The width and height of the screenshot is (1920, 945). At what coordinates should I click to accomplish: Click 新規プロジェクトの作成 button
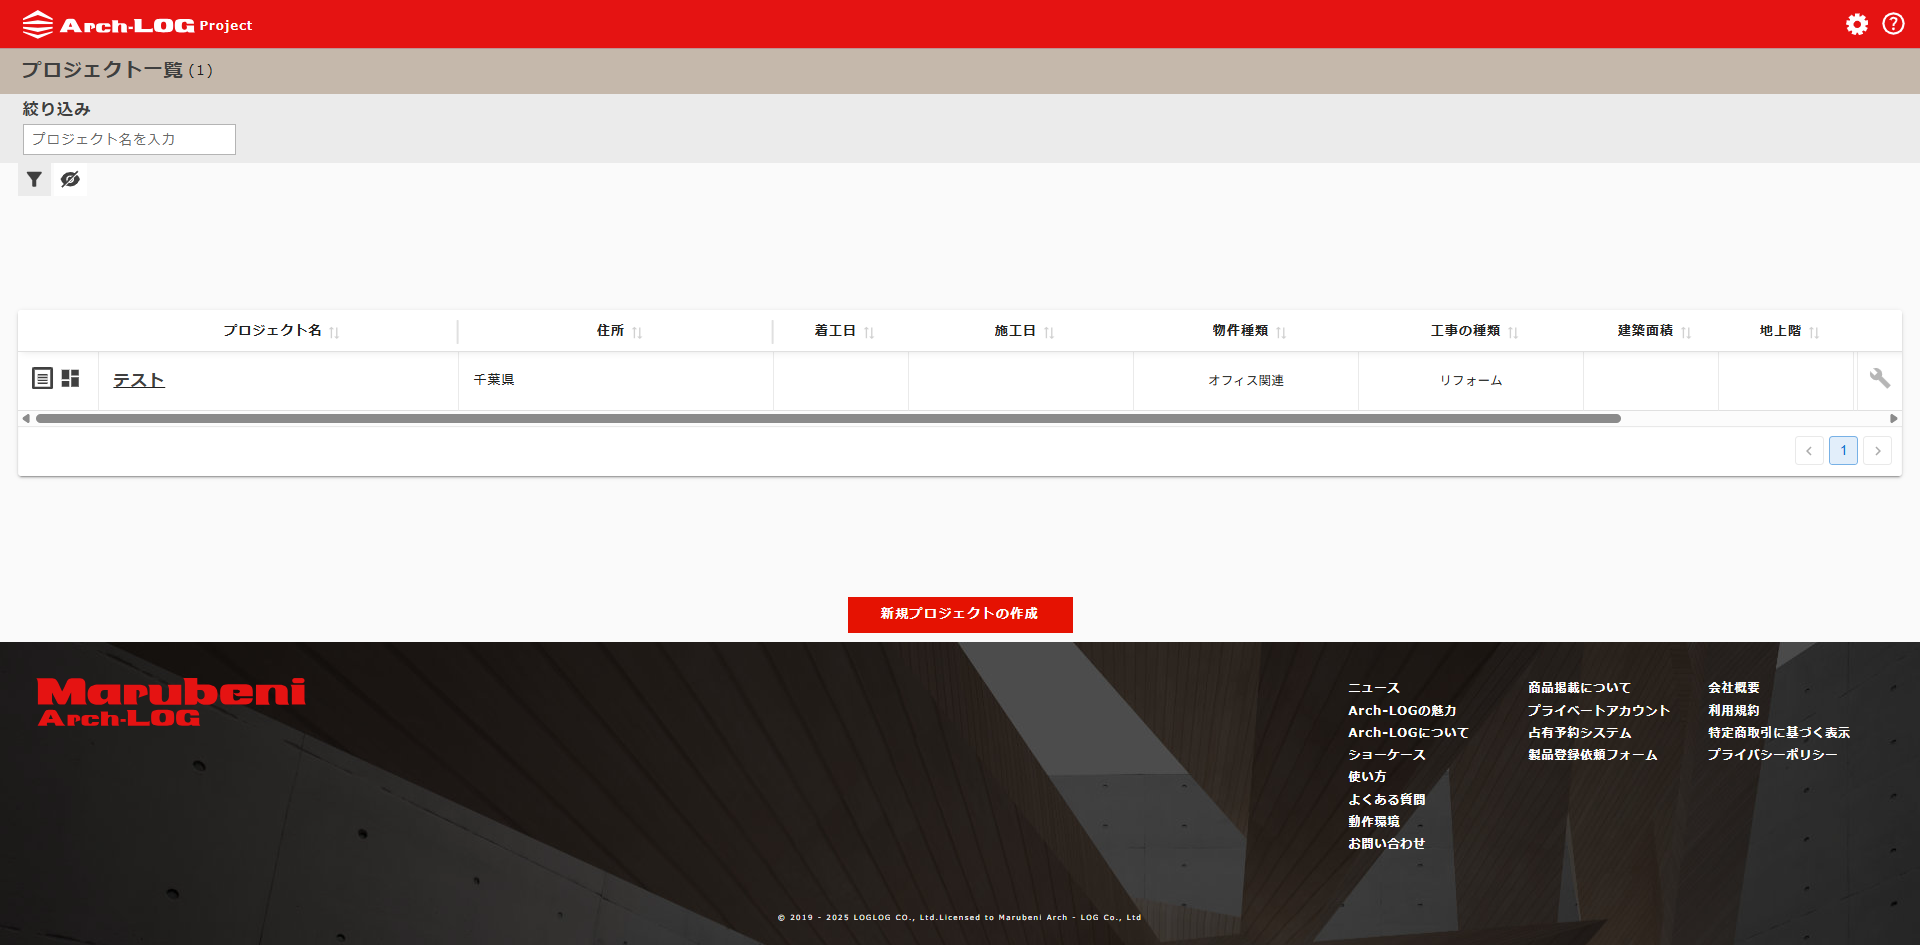(x=960, y=614)
